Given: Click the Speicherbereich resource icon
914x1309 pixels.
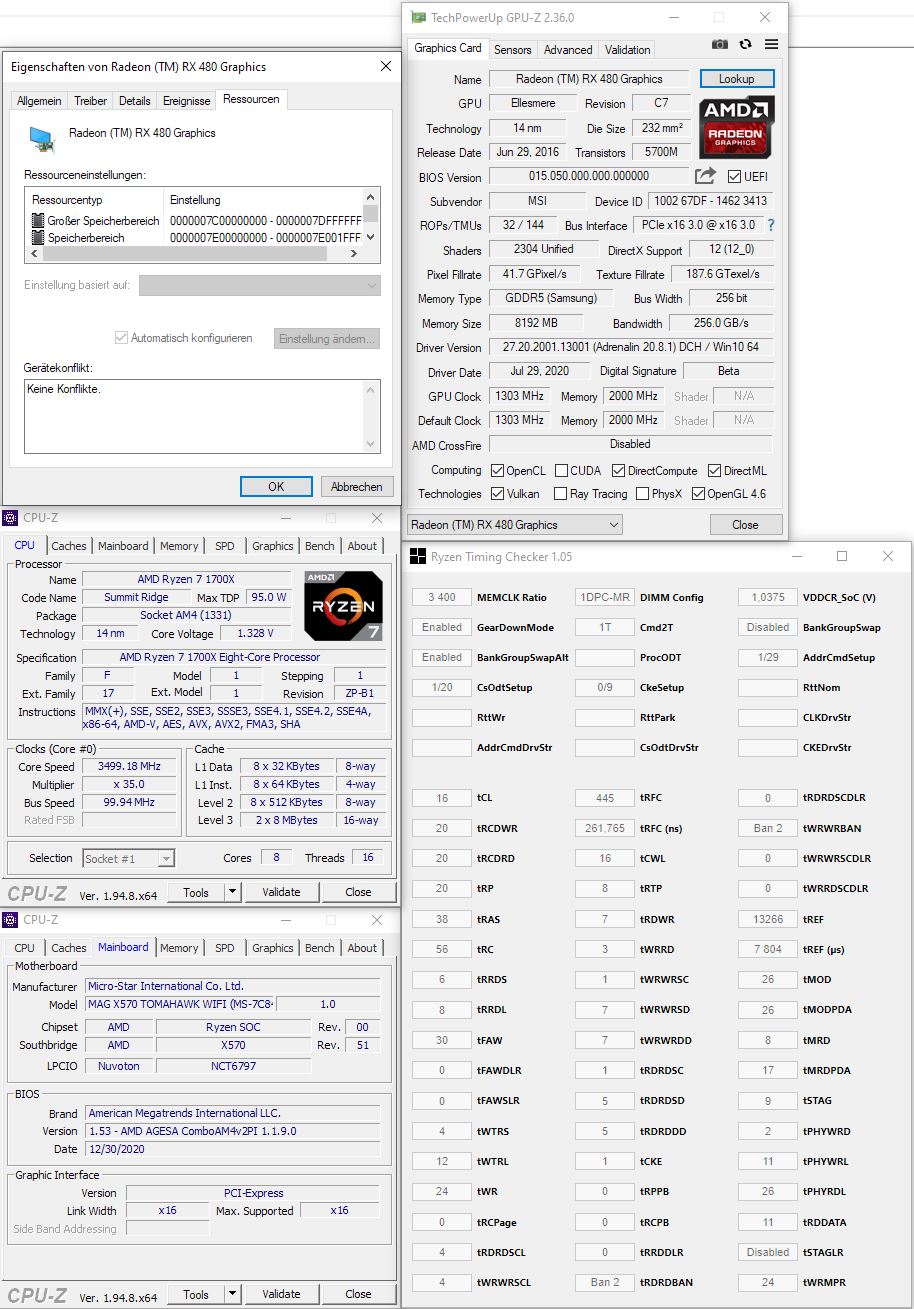Looking at the screenshot, I should pos(39,237).
